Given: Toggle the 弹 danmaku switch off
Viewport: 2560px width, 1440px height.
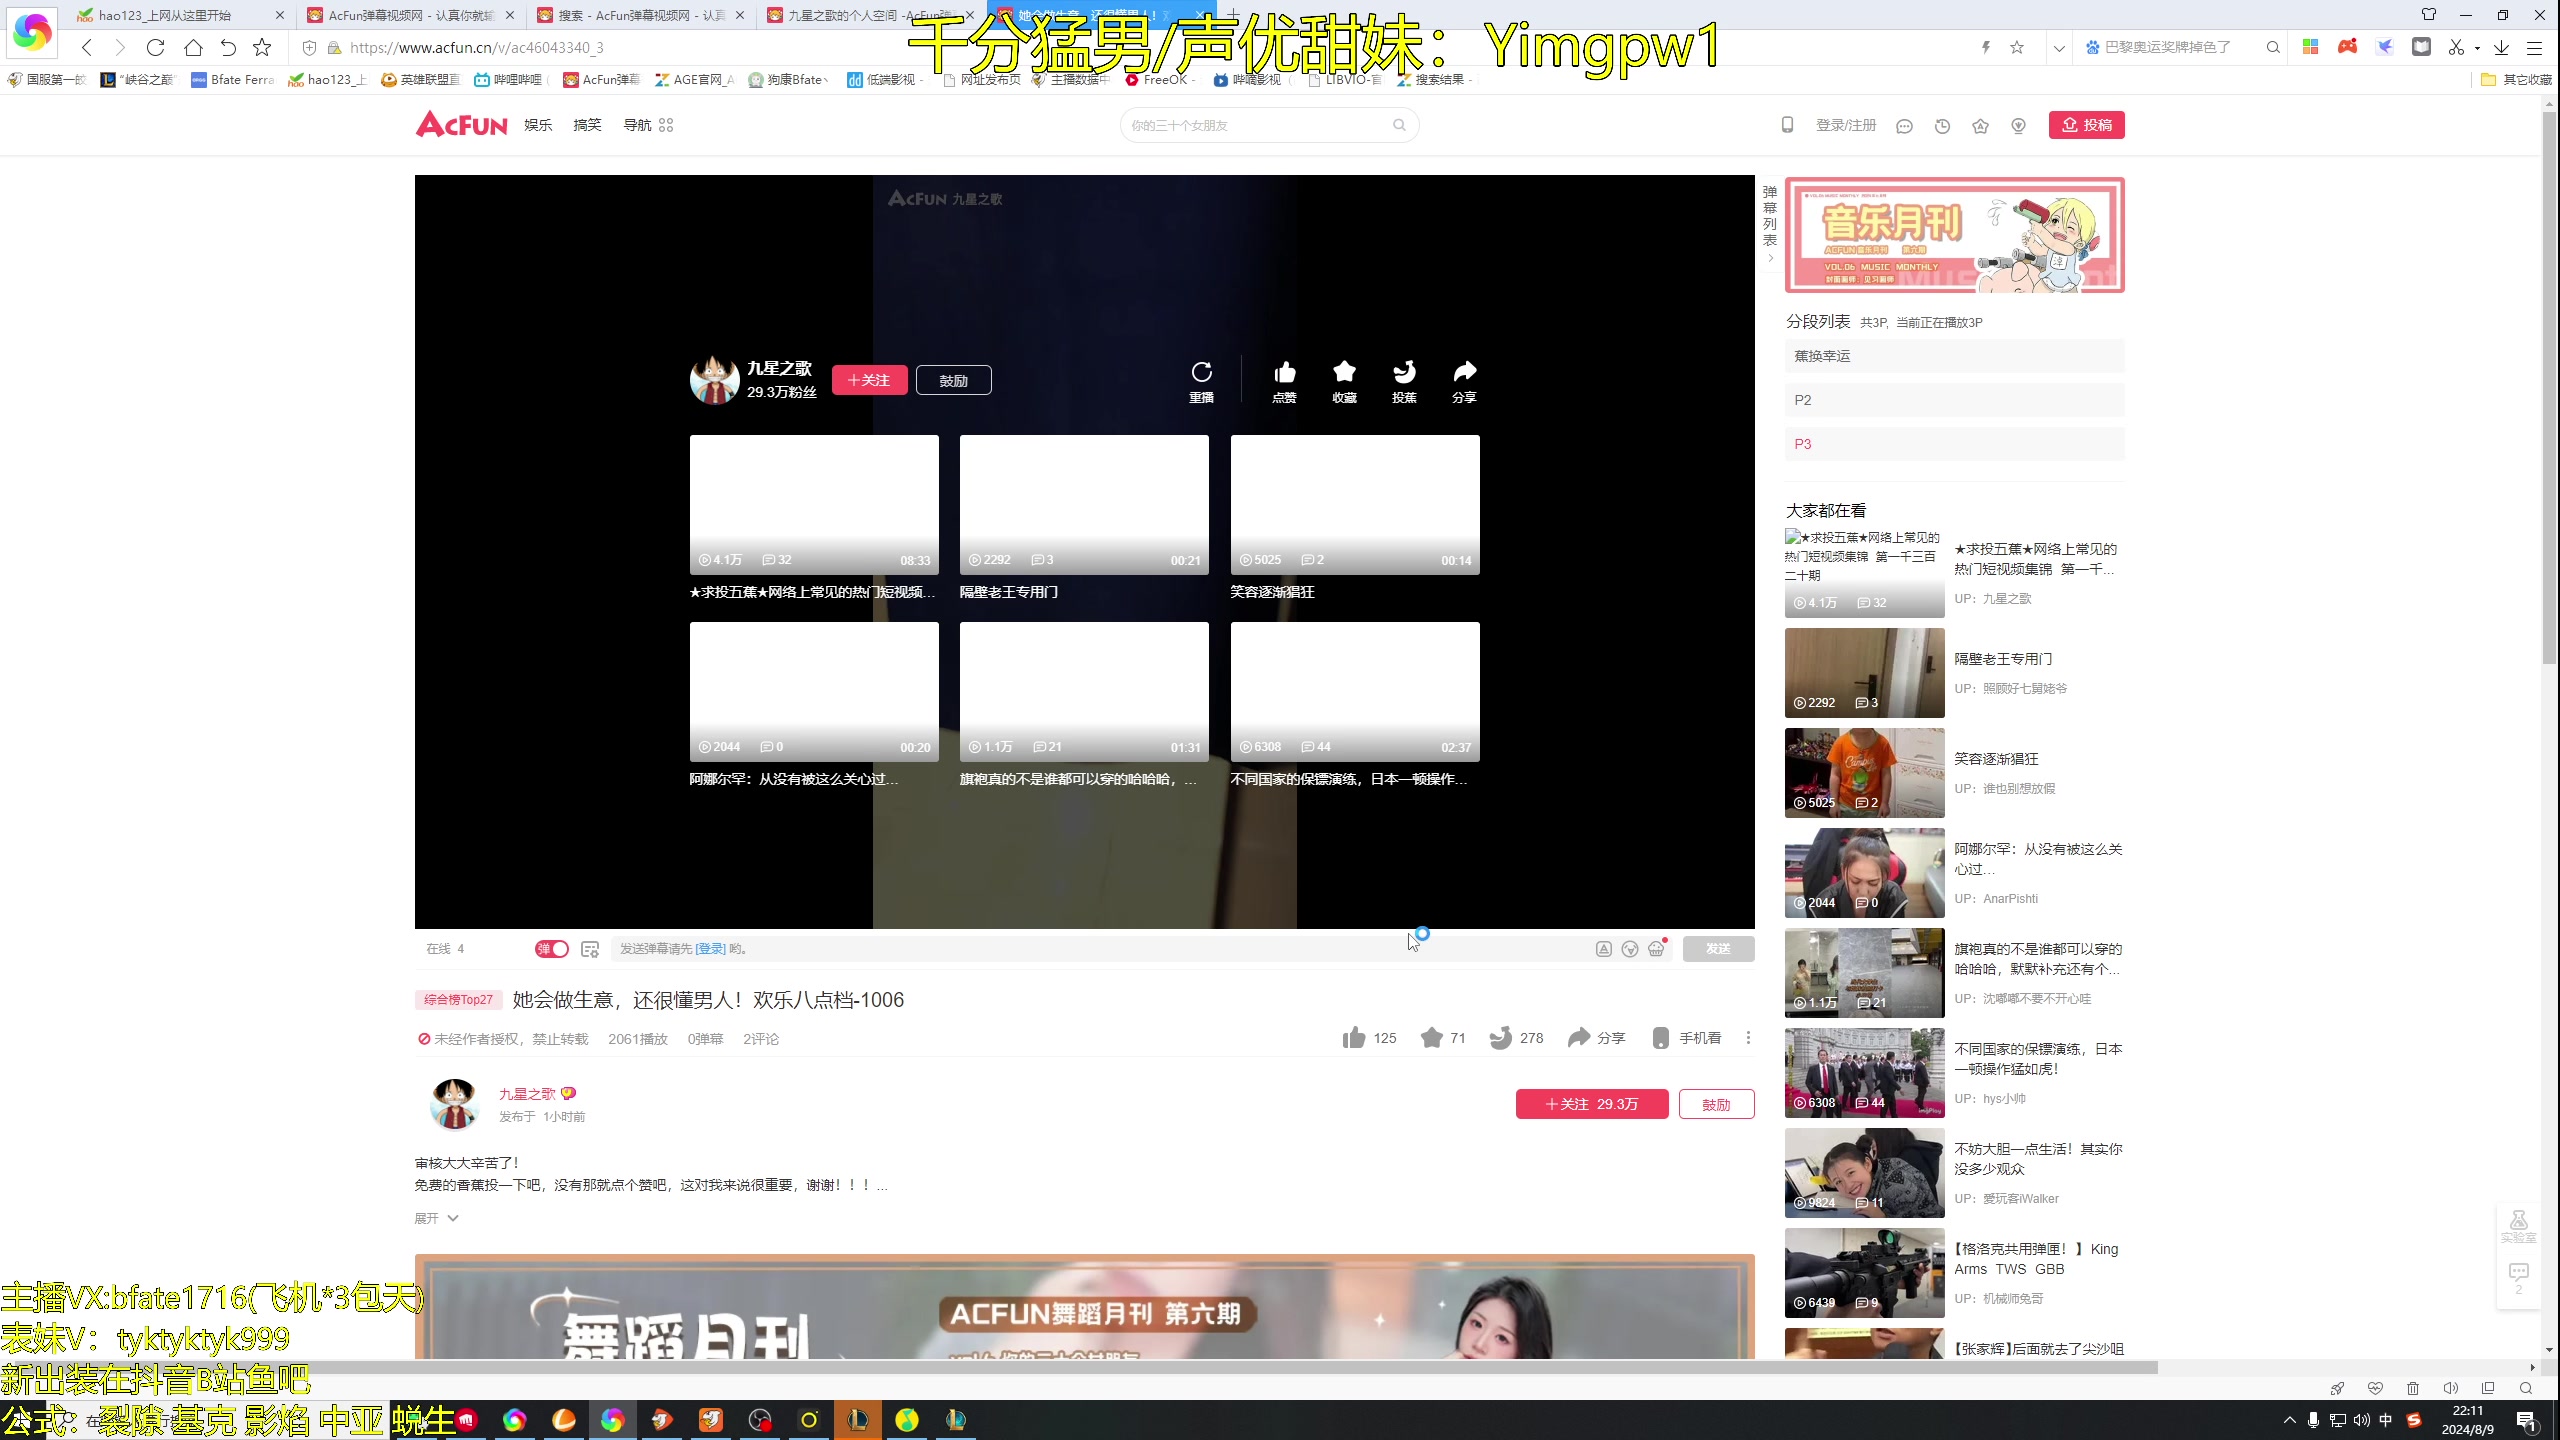Looking at the screenshot, I should click(x=551, y=949).
